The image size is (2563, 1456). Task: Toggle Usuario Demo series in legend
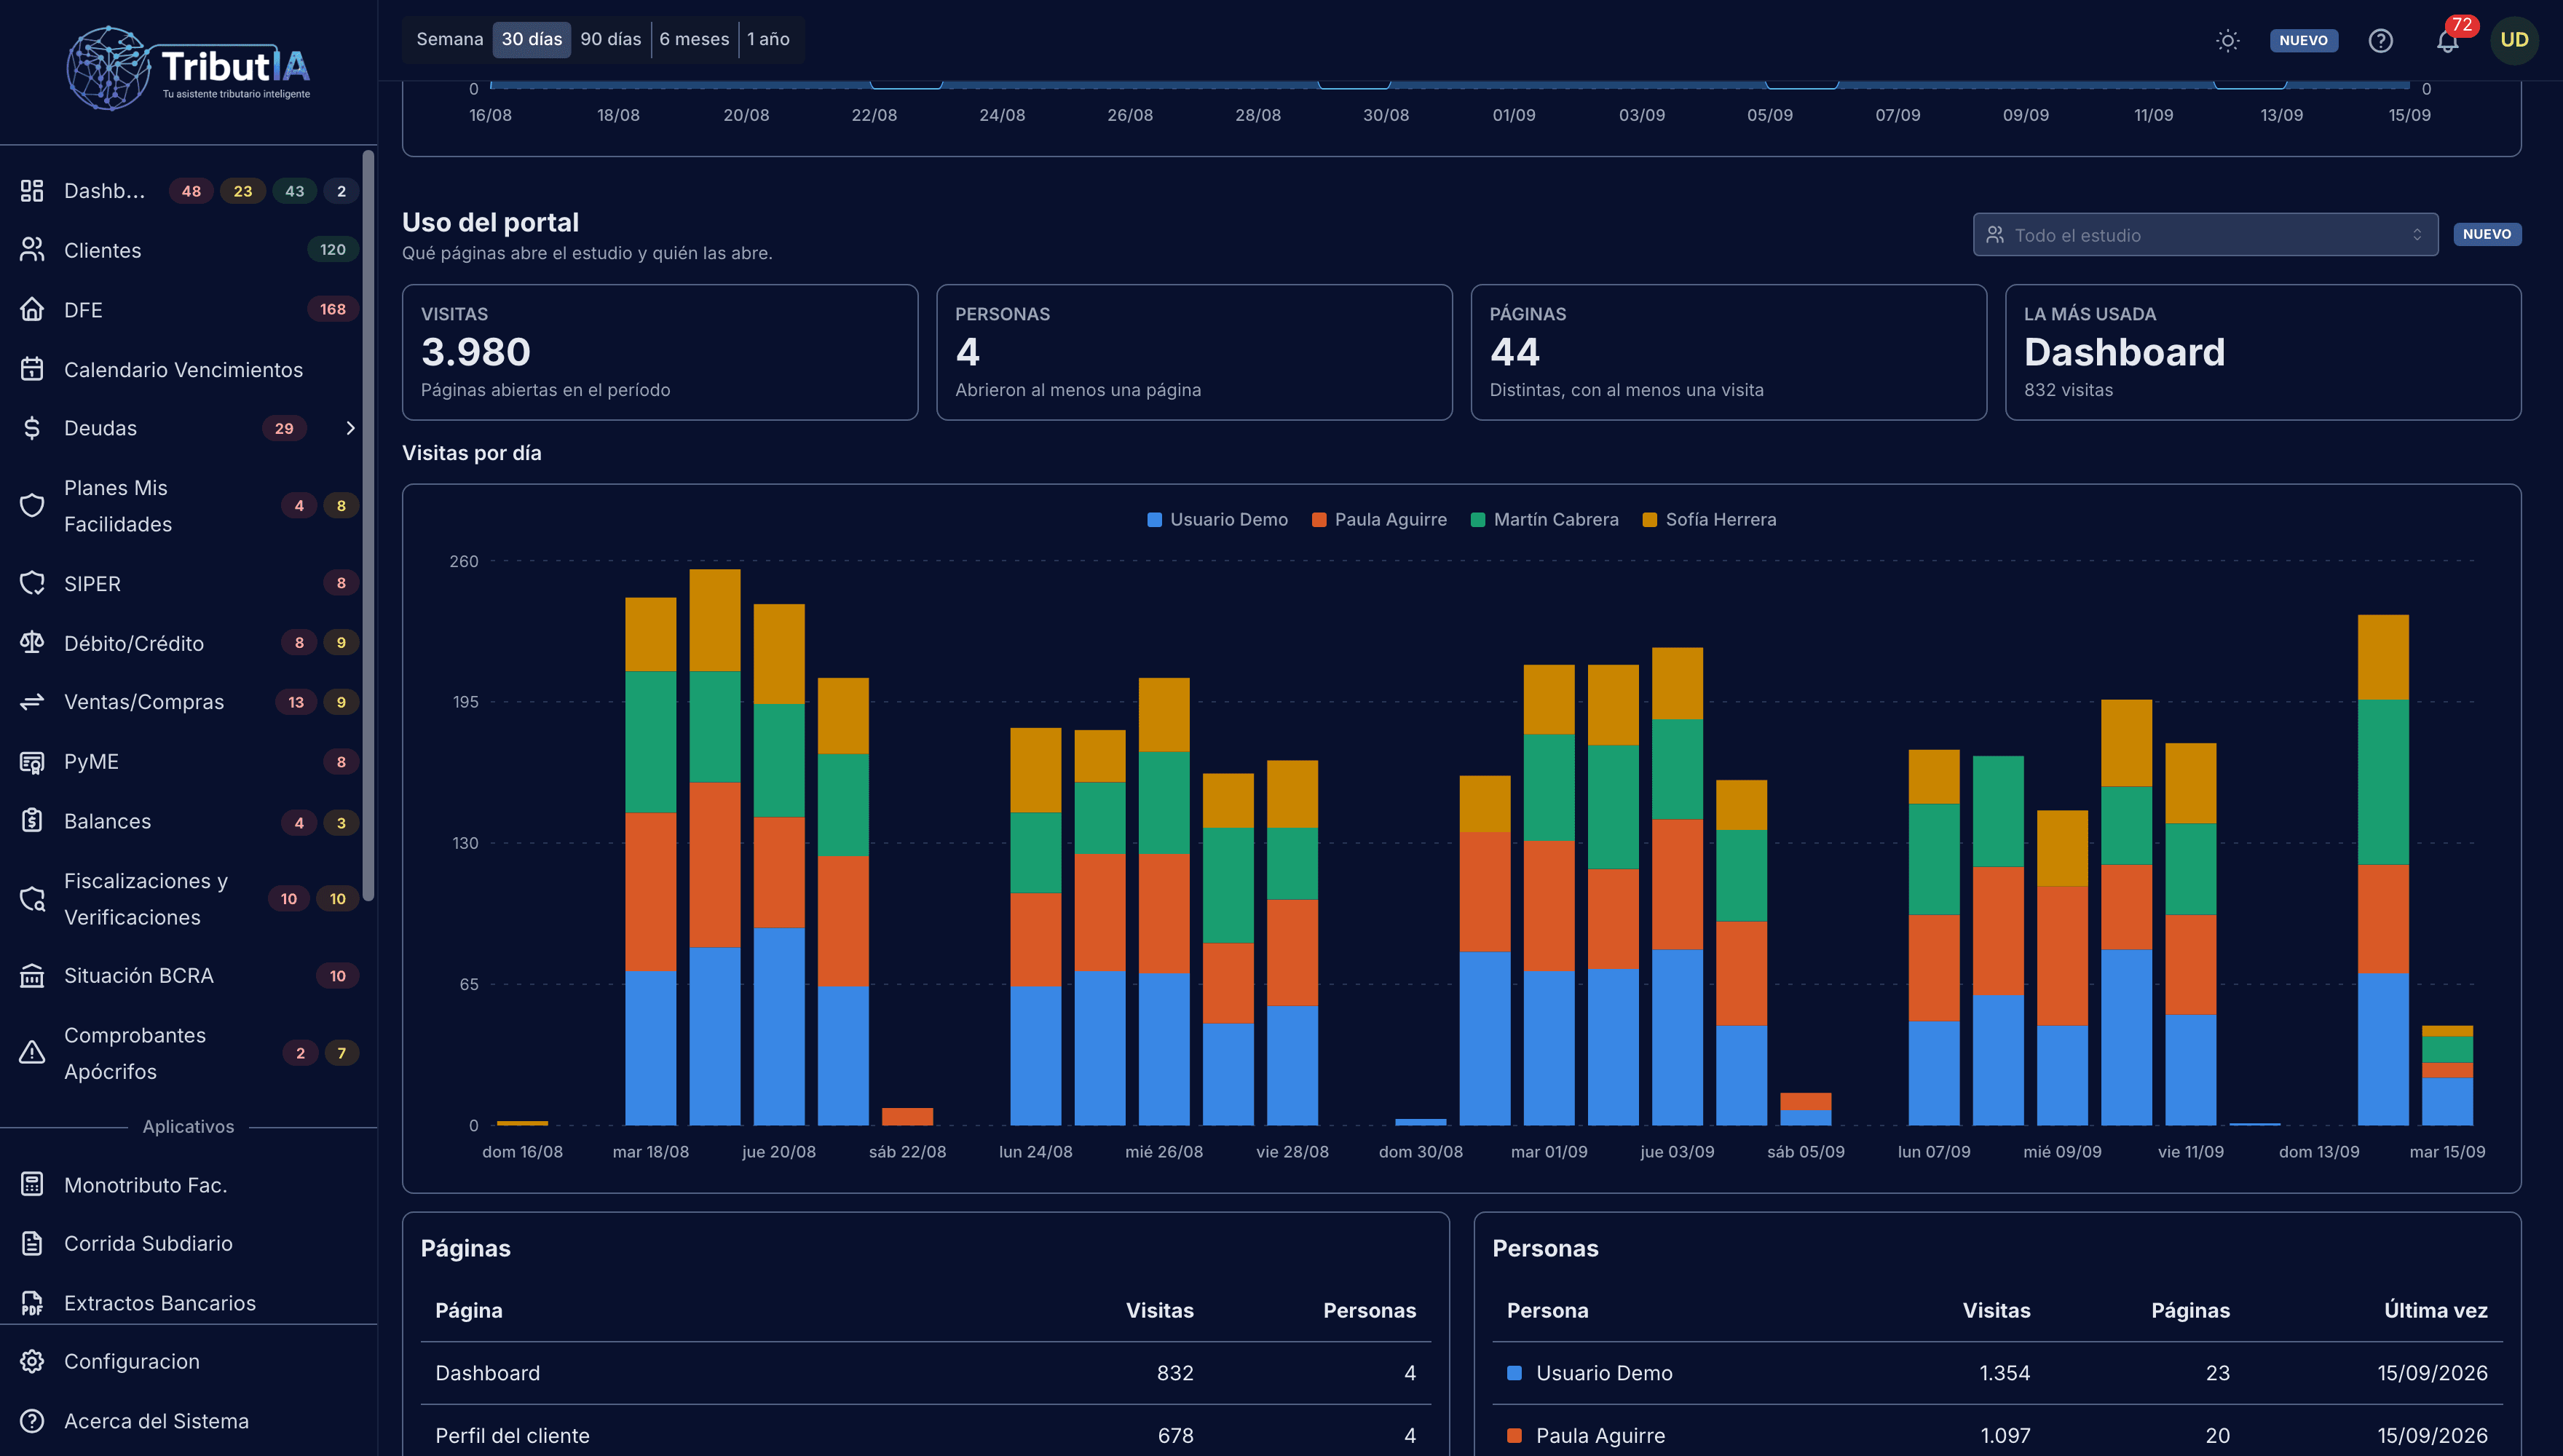(1217, 519)
